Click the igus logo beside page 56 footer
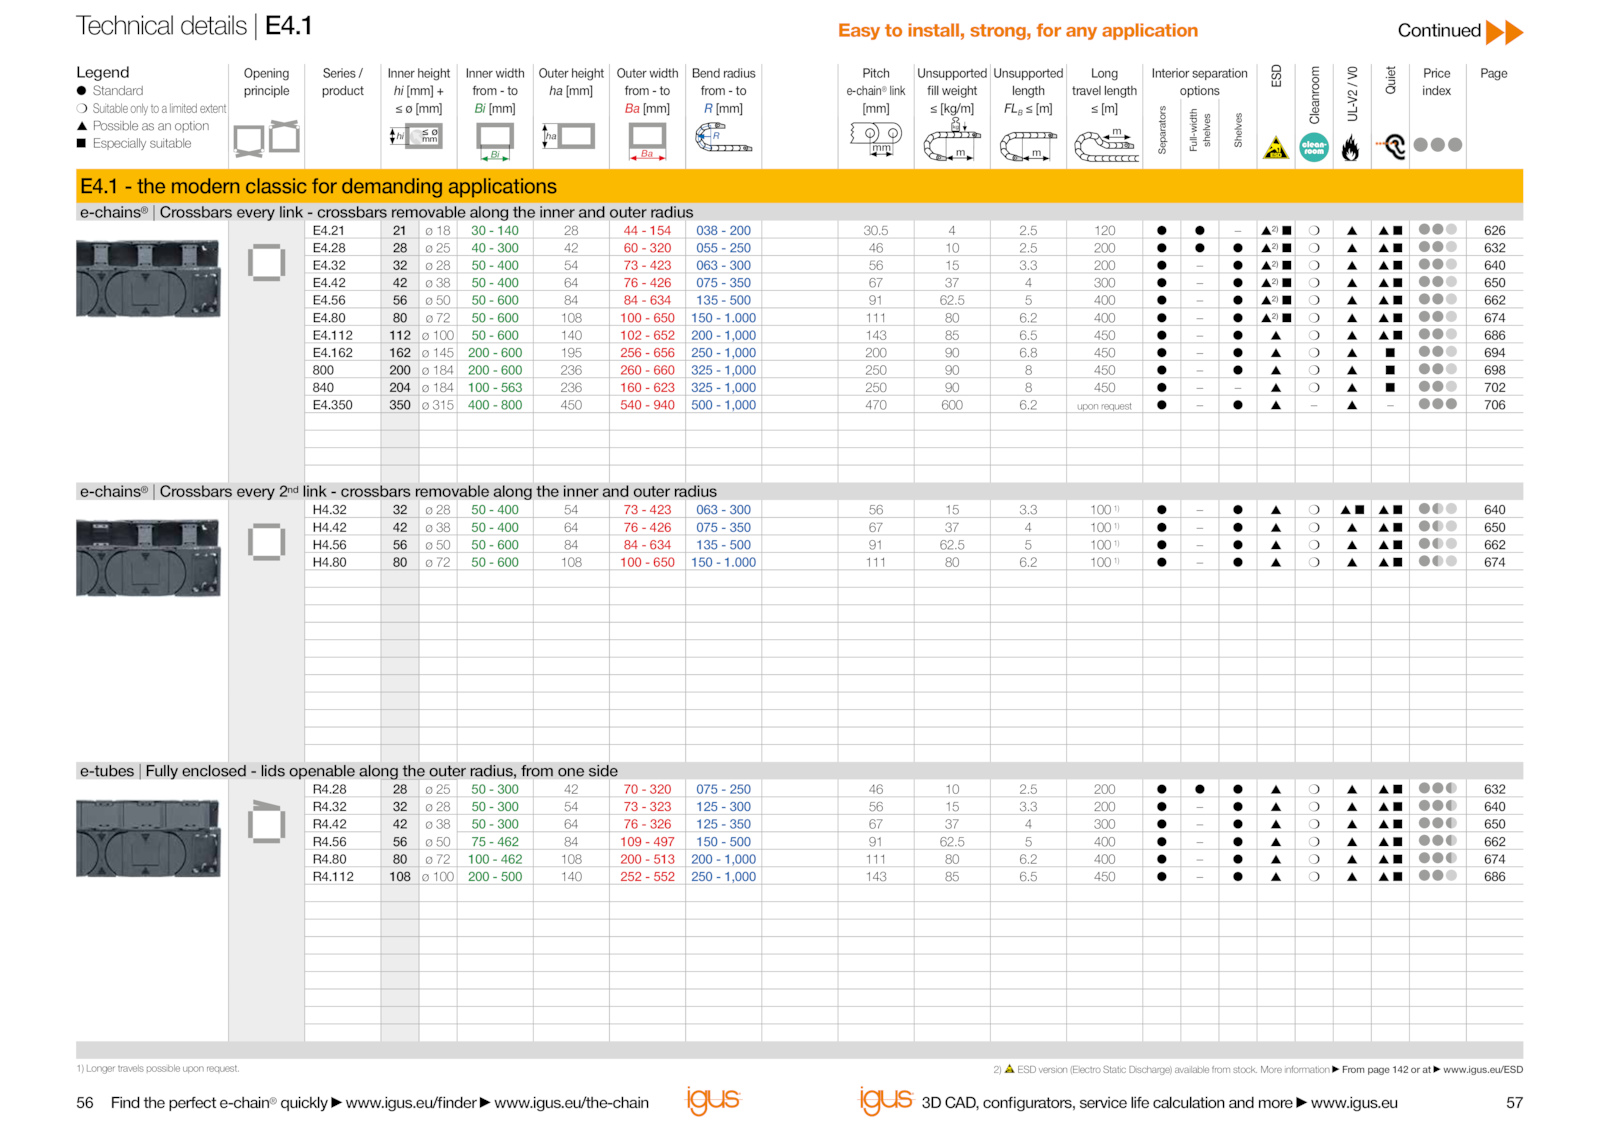 (713, 1100)
